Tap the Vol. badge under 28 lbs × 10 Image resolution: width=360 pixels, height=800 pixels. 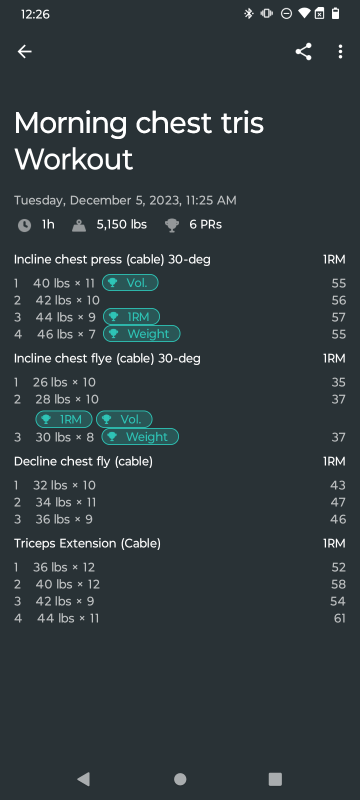point(124,419)
